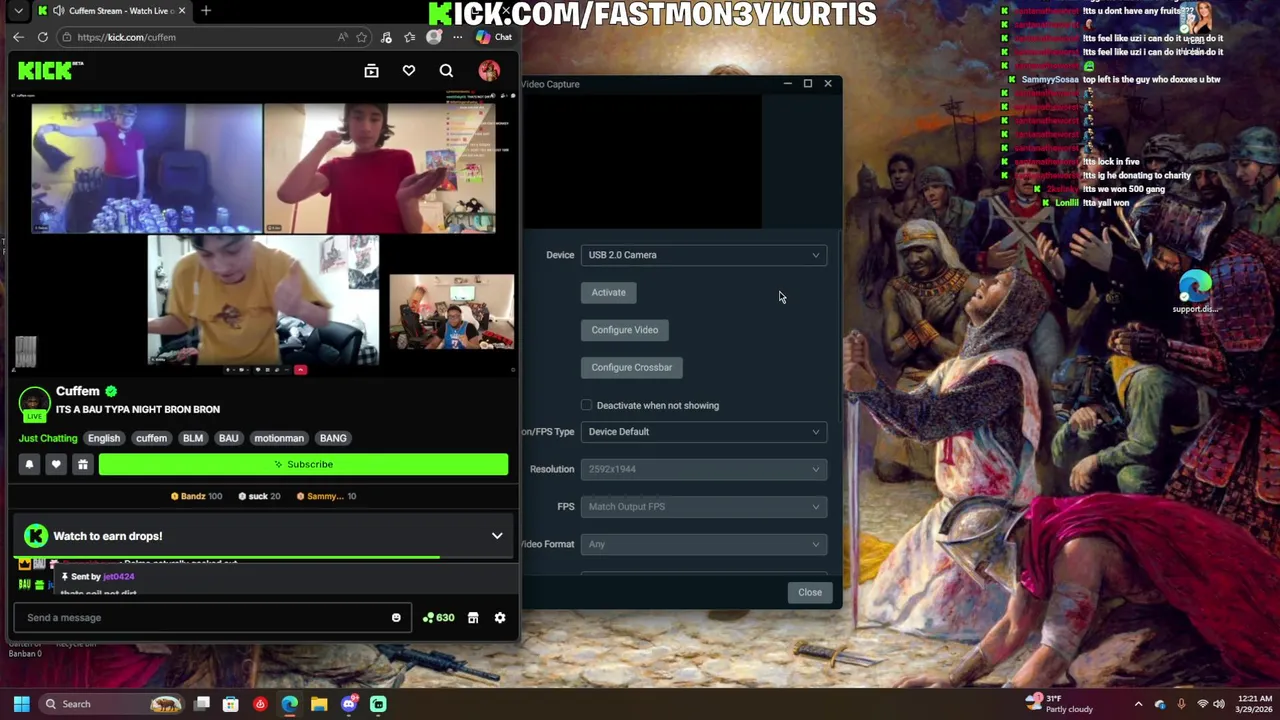Image resolution: width=1280 pixels, height=720 pixels.
Task: Open jet0424 pinned message sender
Action: [118, 577]
